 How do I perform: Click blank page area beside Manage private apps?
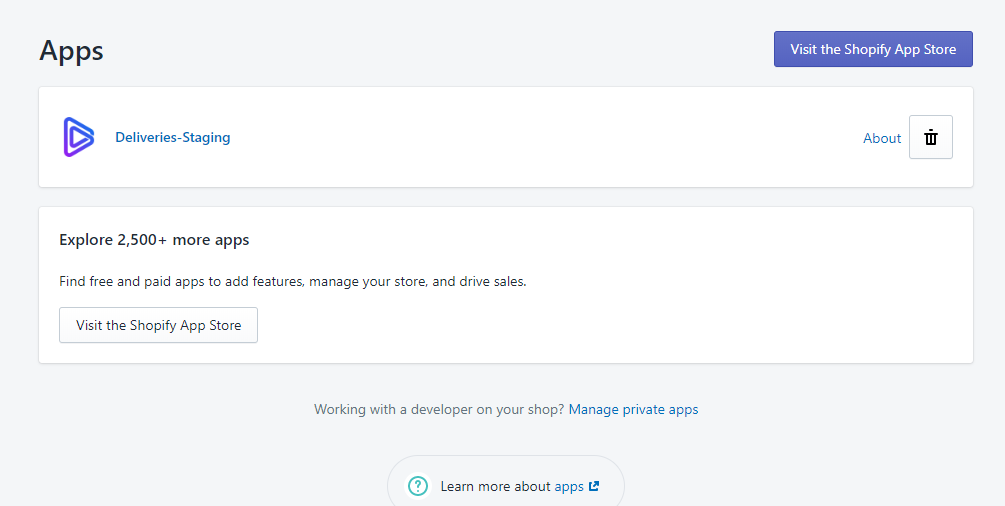[833, 409]
